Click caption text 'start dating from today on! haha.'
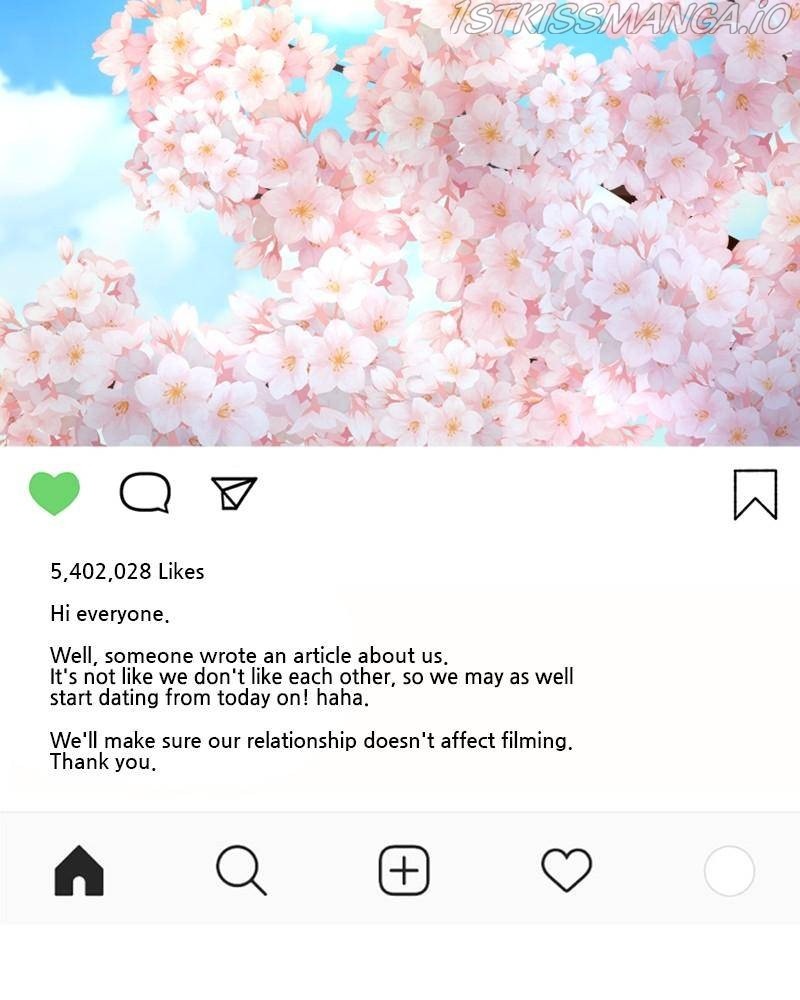Screen dimensions: 800x1000 [x=209, y=698]
